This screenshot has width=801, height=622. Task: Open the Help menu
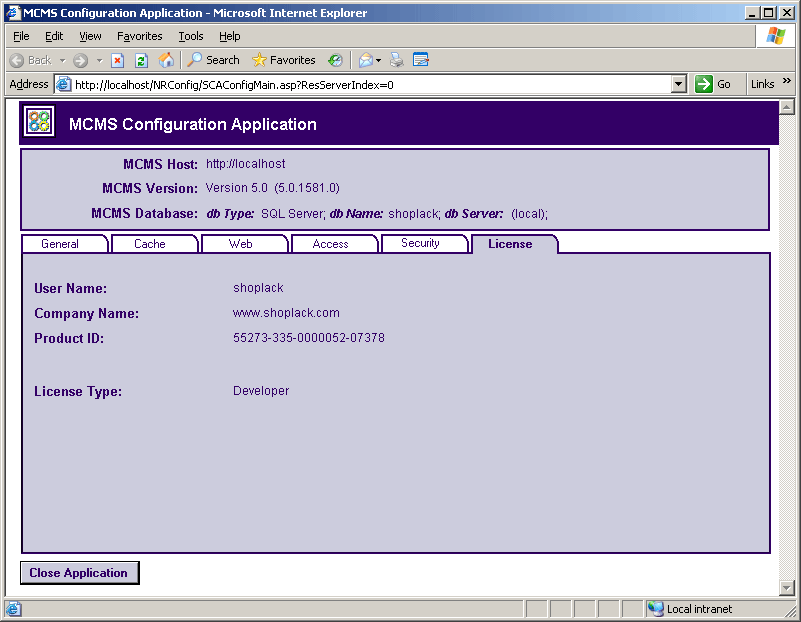(x=229, y=36)
